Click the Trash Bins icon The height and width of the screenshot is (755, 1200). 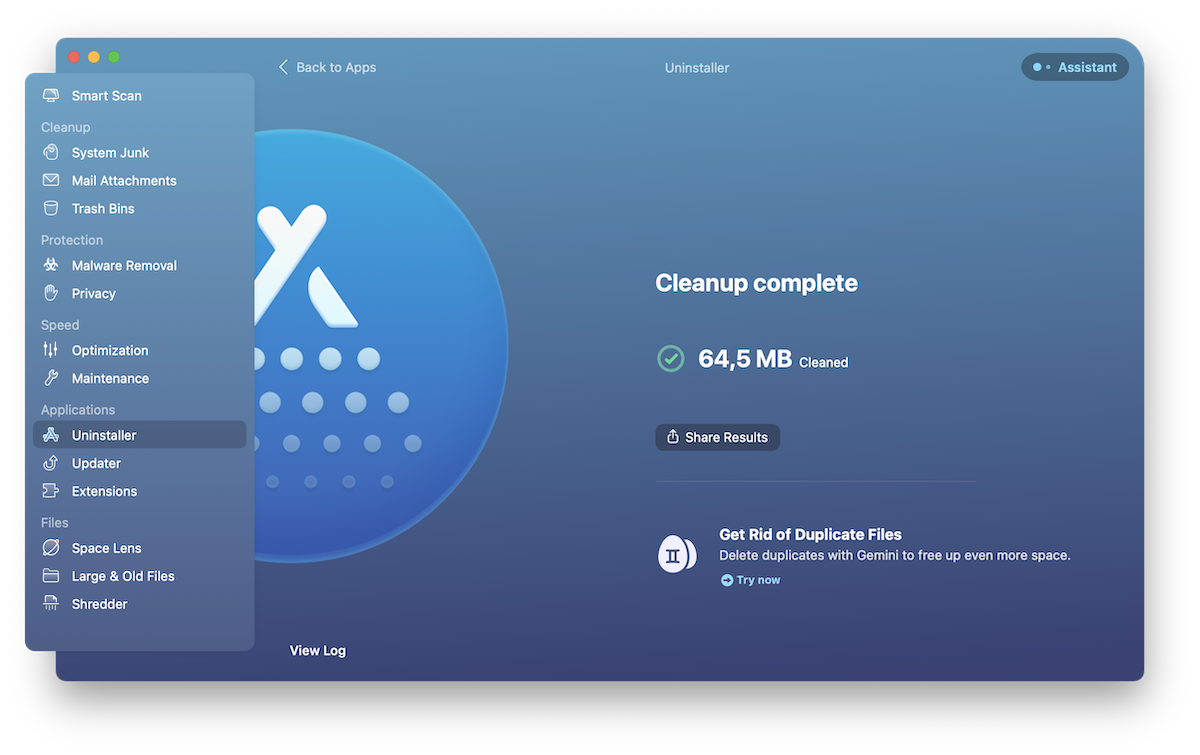tap(51, 209)
